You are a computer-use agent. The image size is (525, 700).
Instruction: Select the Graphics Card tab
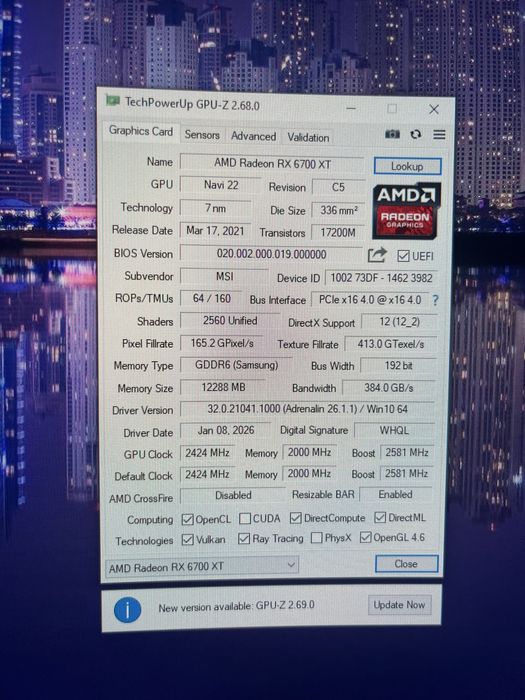click(141, 131)
